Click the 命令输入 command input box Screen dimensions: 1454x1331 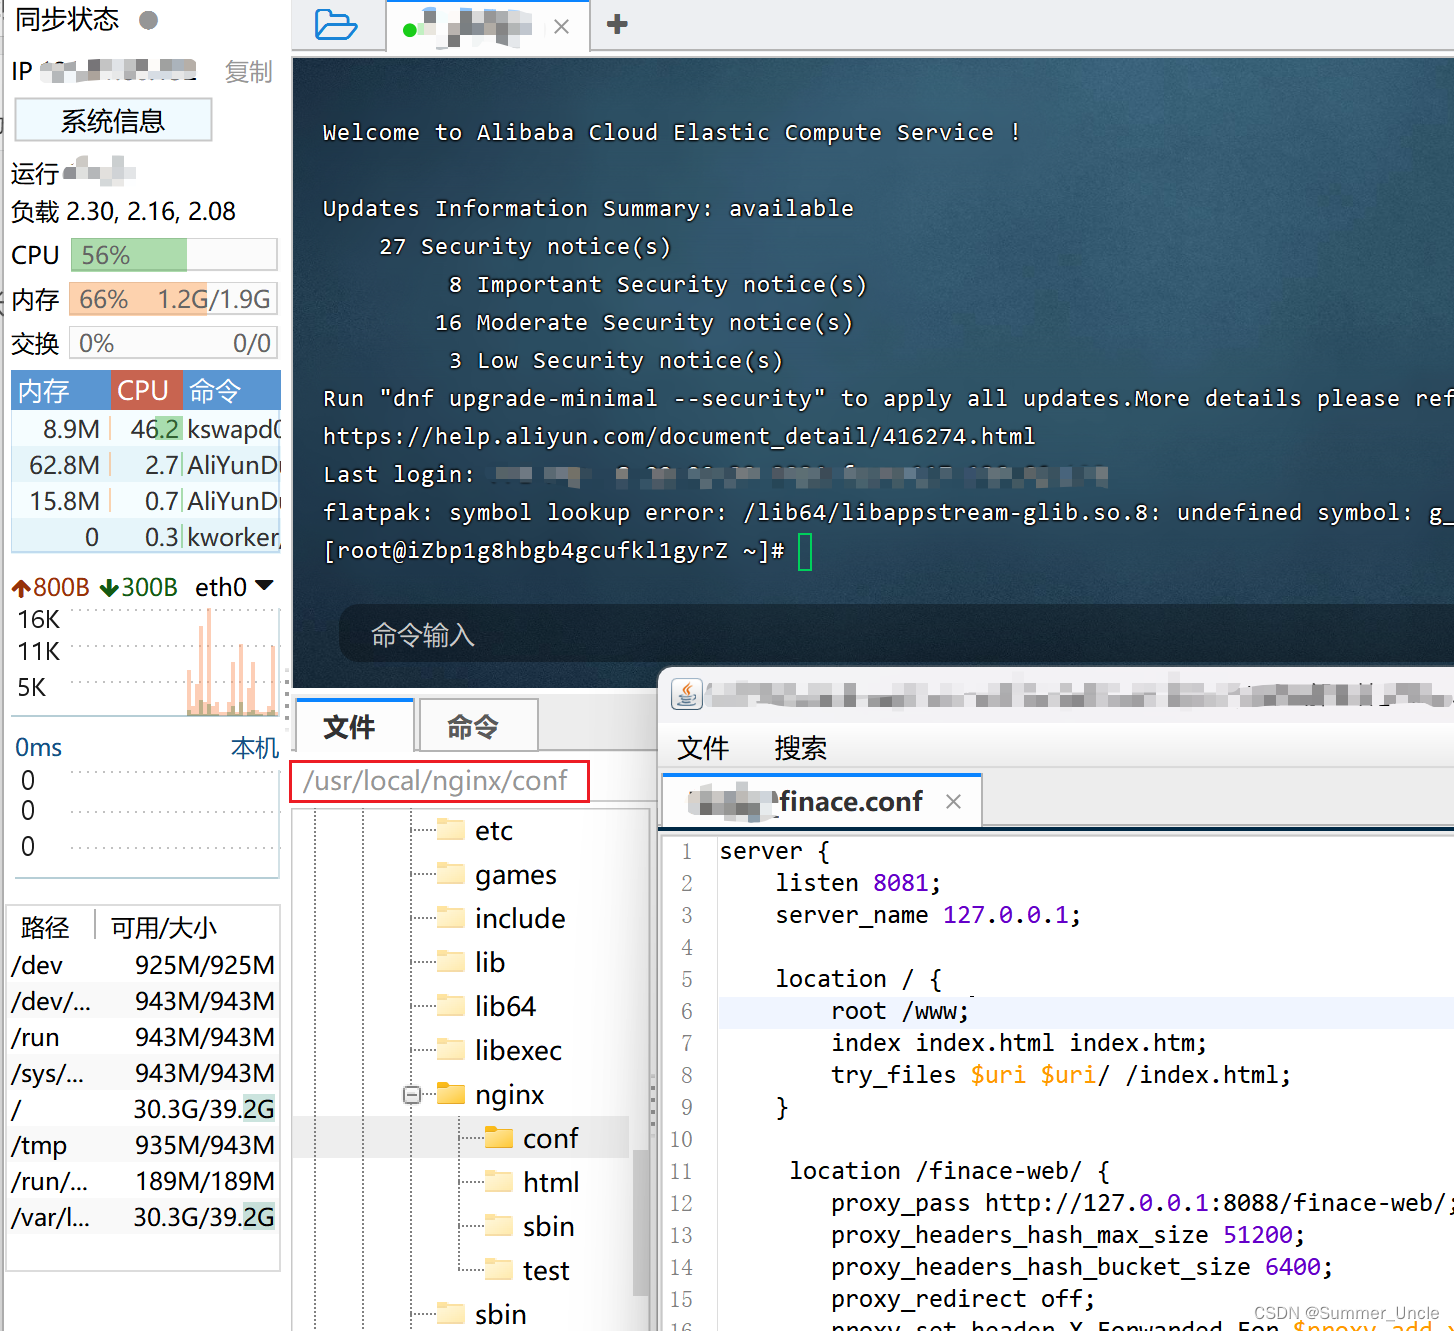point(895,634)
